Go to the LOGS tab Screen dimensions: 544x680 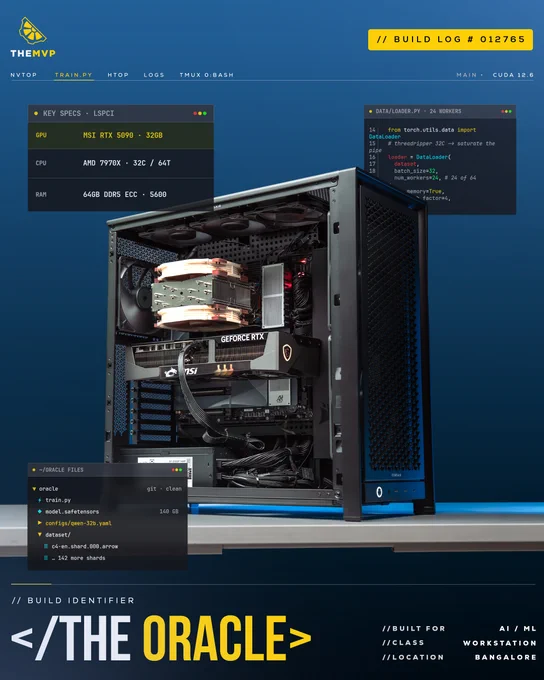pyautogui.click(x=154, y=75)
